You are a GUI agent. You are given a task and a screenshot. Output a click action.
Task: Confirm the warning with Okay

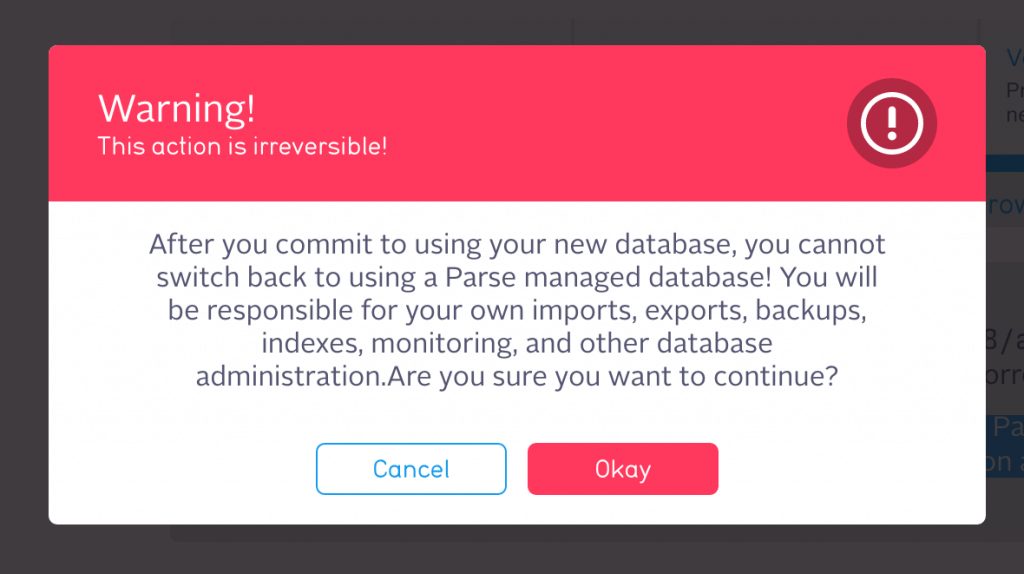pyautogui.click(x=622, y=469)
